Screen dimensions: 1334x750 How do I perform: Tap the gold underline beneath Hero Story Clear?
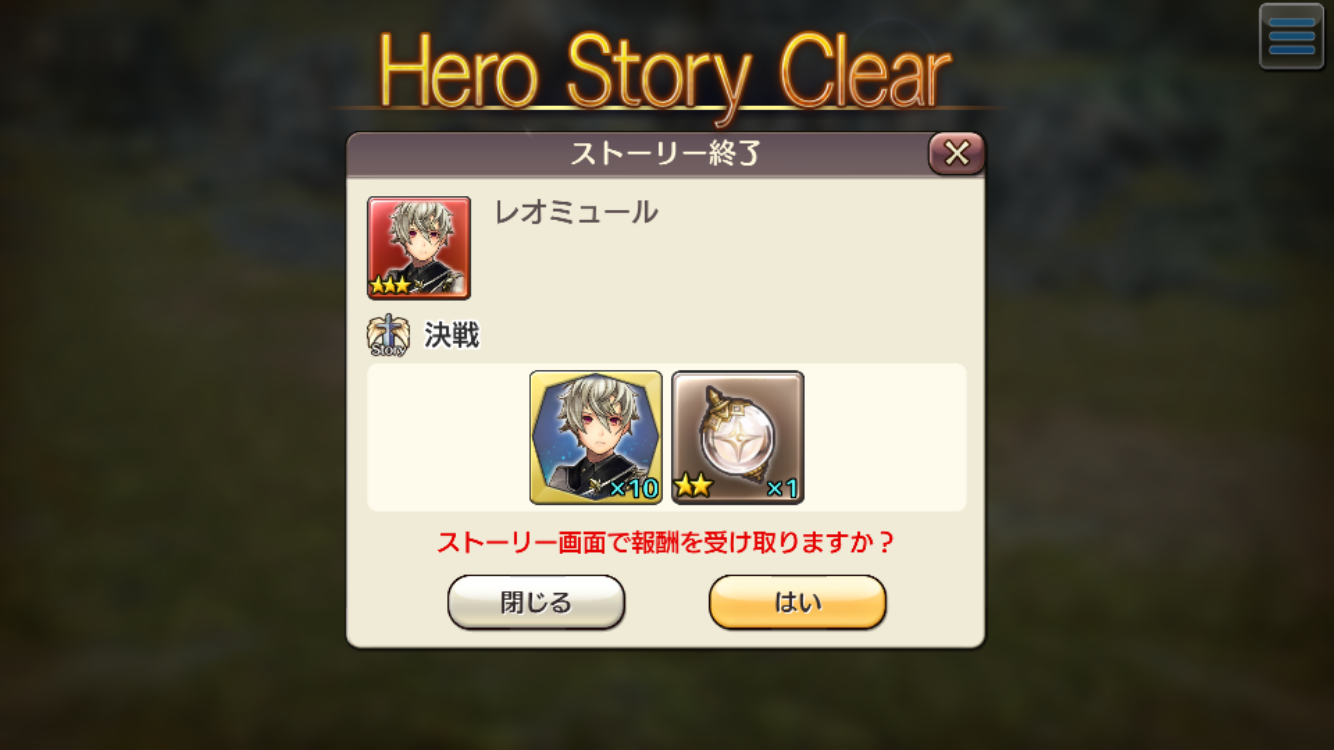[666, 107]
